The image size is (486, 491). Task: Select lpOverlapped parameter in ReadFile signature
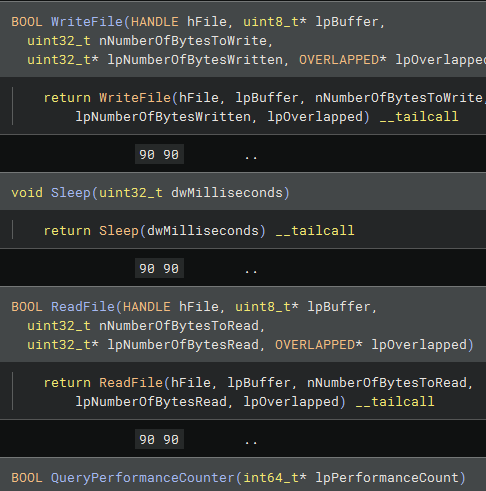pyautogui.click(x=419, y=345)
